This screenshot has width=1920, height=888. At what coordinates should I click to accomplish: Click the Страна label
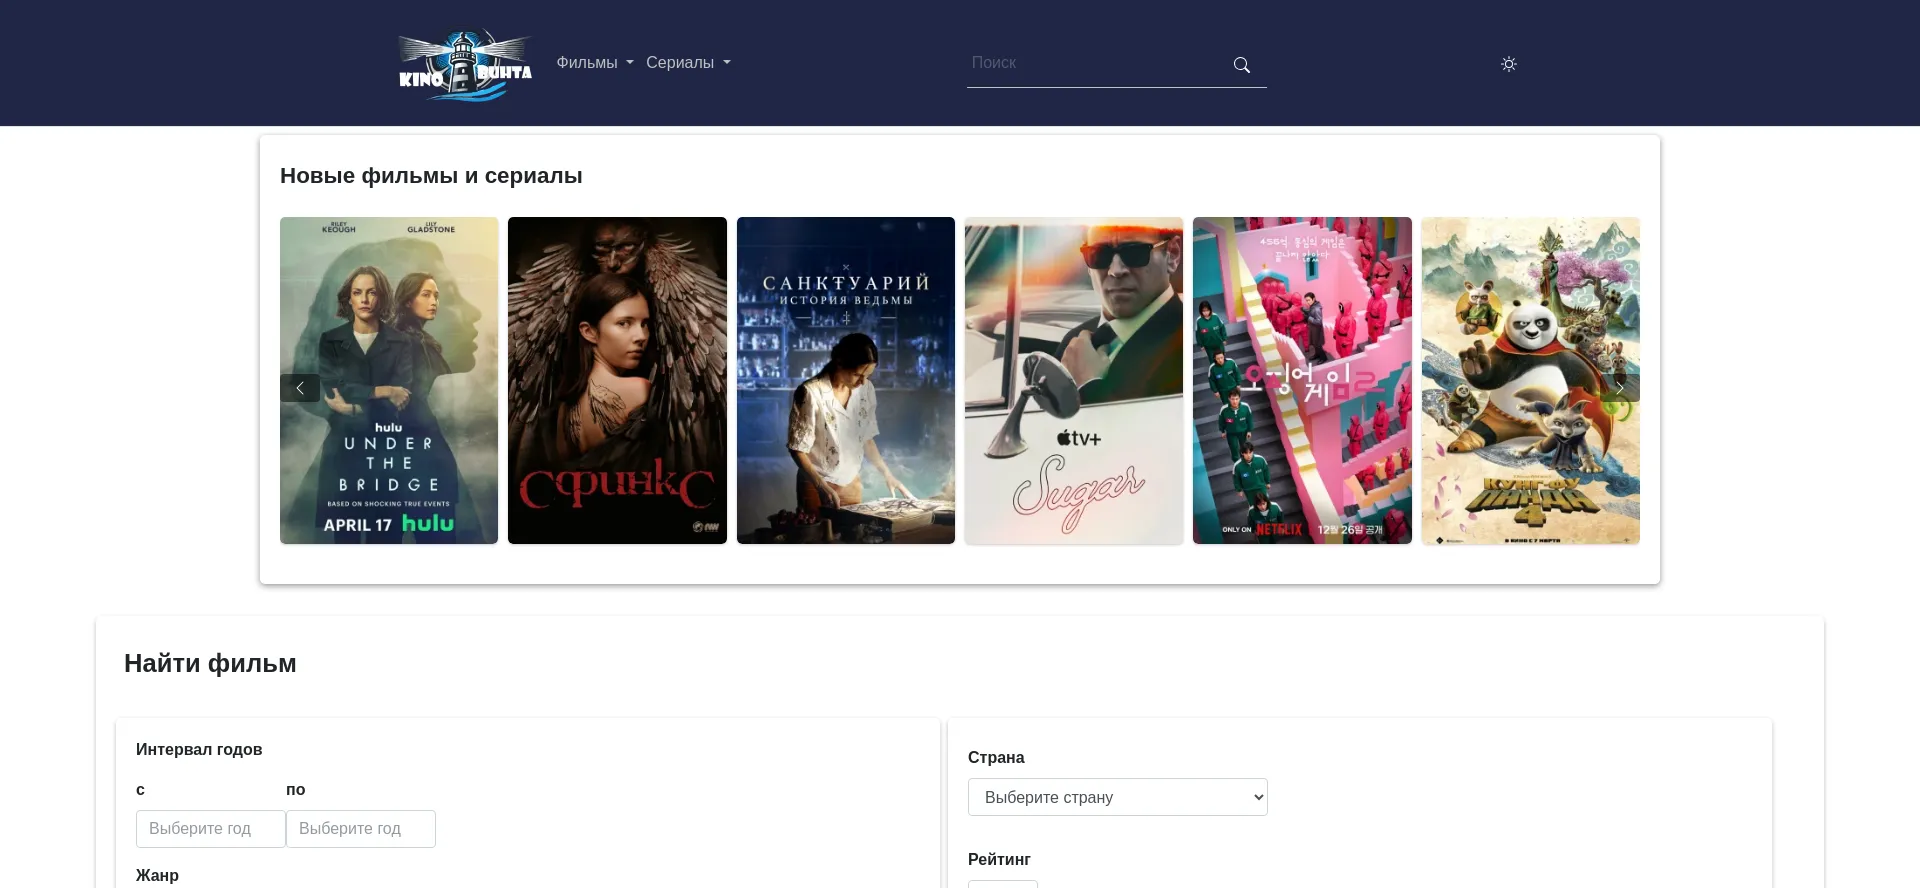click(996, 757)
